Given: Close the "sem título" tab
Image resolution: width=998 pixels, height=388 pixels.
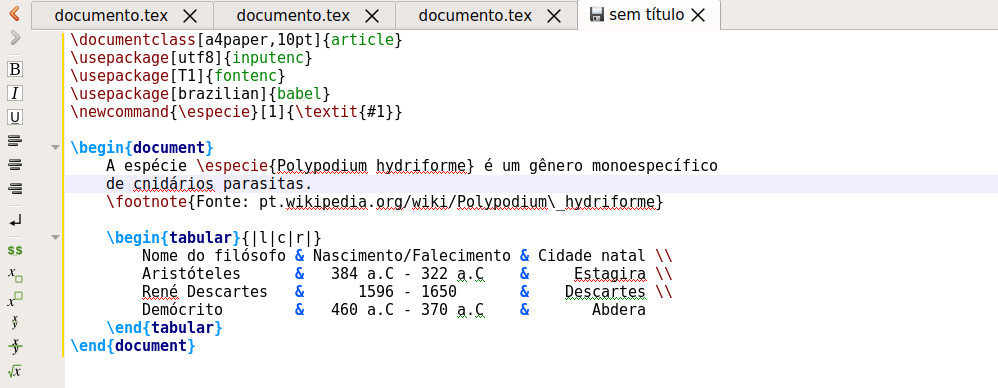Looking at the screenshot, I should [x=698, y=15].
